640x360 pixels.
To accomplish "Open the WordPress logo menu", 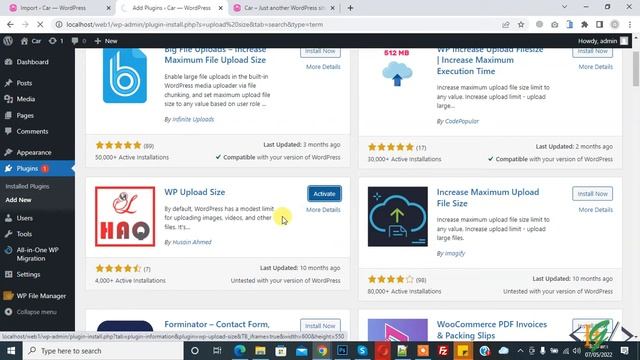I will (x=8, y=41).
